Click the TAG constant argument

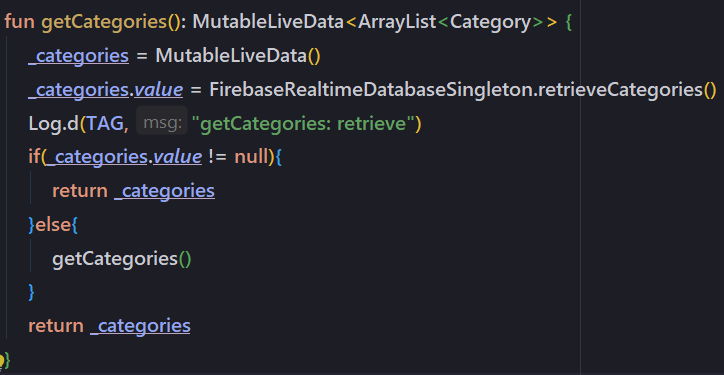104,123
